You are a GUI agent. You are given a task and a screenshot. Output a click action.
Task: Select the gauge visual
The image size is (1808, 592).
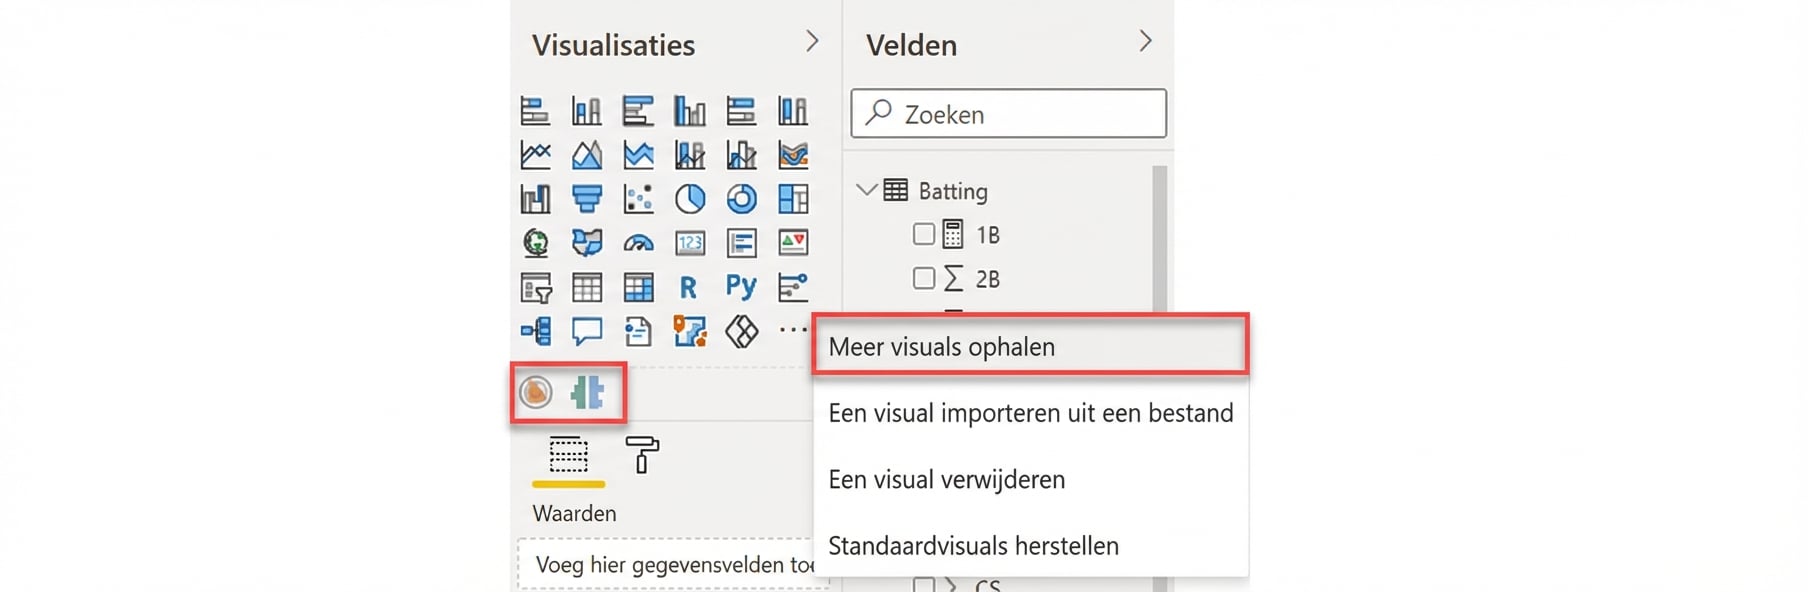[x=640, y=243]
